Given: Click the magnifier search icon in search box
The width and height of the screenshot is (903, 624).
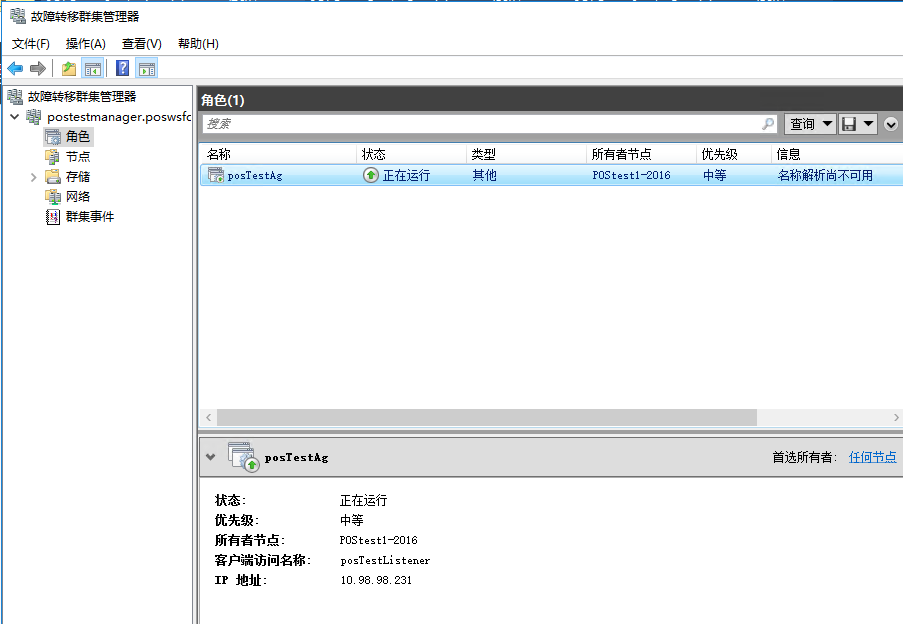Looking at the screenshot, I should pyautogui.click(x=768, y=124).
